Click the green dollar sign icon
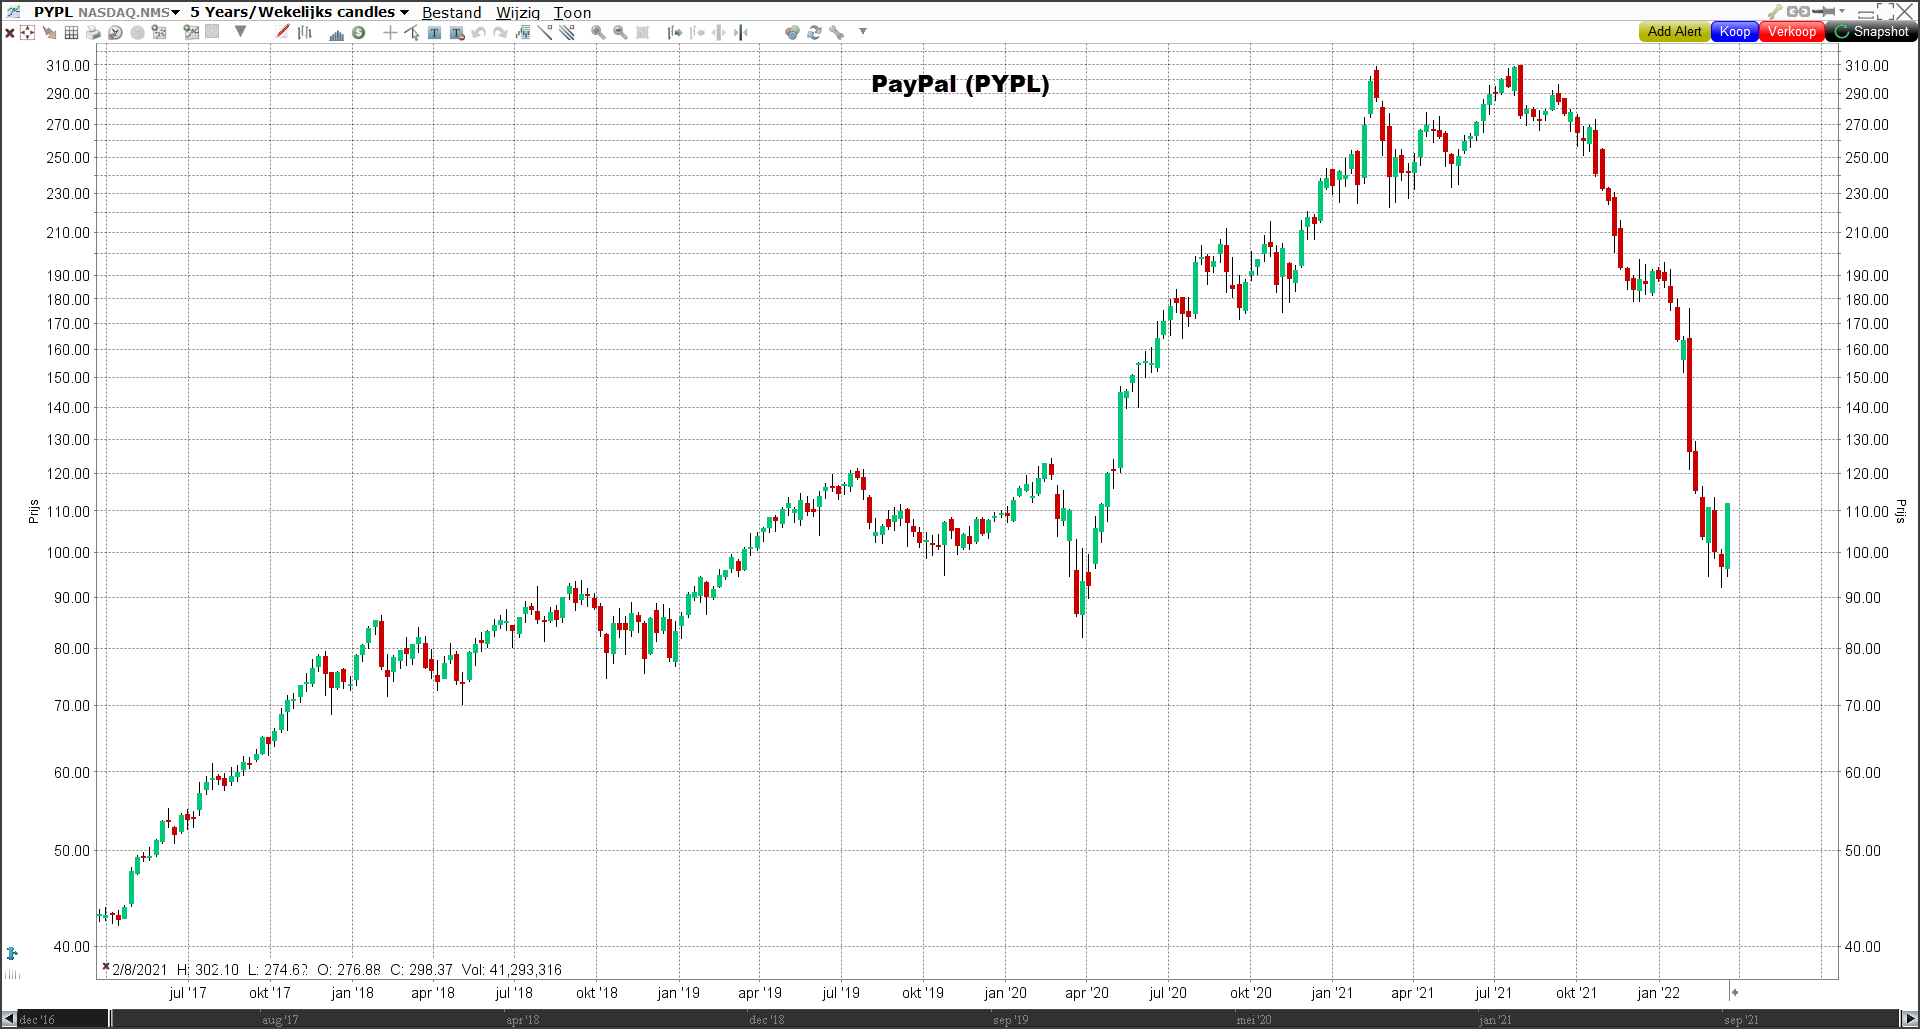This screenshot has height=1029, width=1920. [x=358, y=32]
